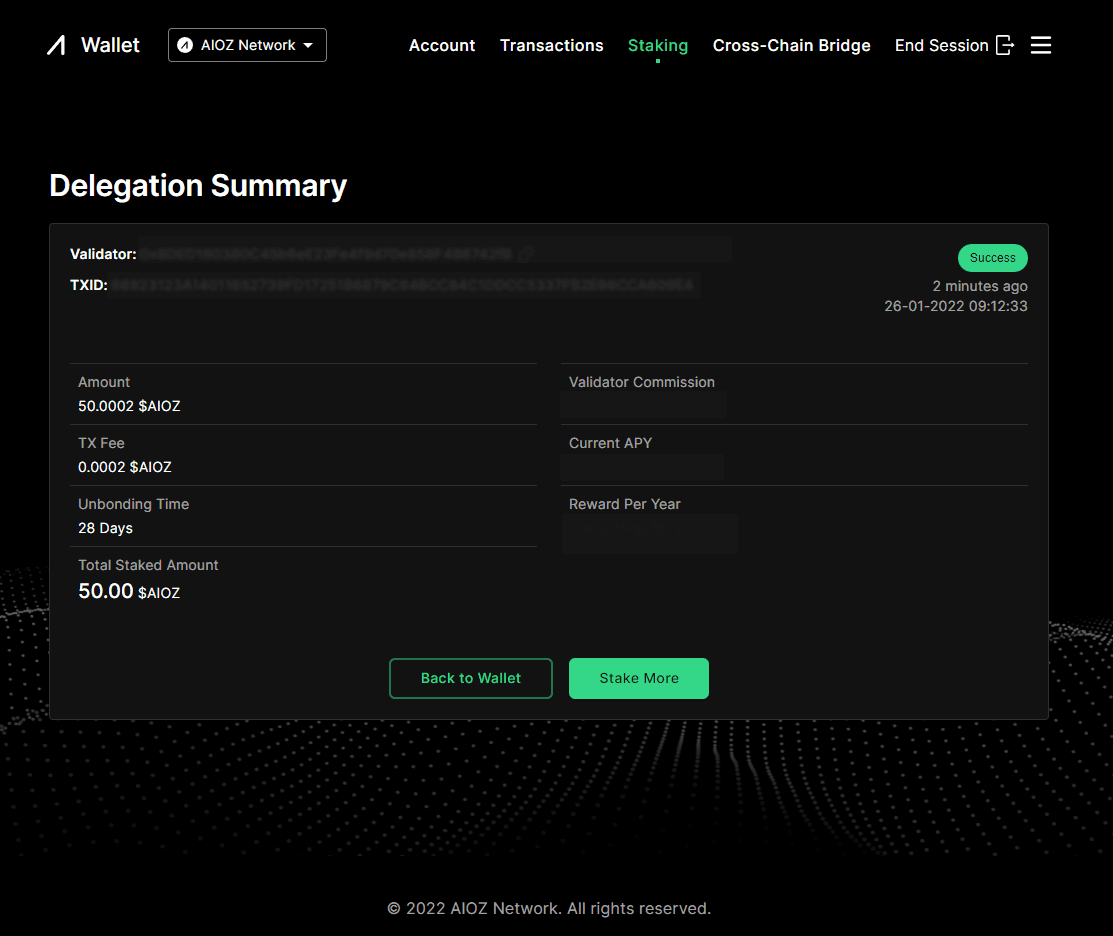This screenshot has width=1113, height=936.
Task: Click the 26-01-2022 09:12:33 timestamp
Action: click(955, 306)
